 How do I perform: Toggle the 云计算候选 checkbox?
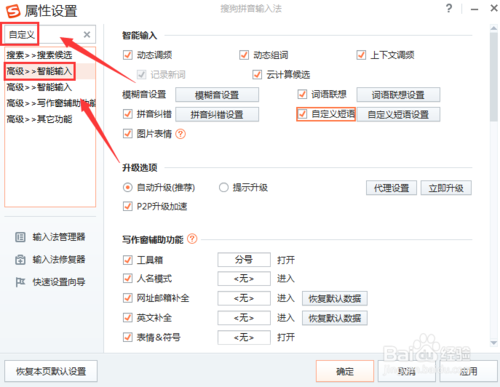257,75
